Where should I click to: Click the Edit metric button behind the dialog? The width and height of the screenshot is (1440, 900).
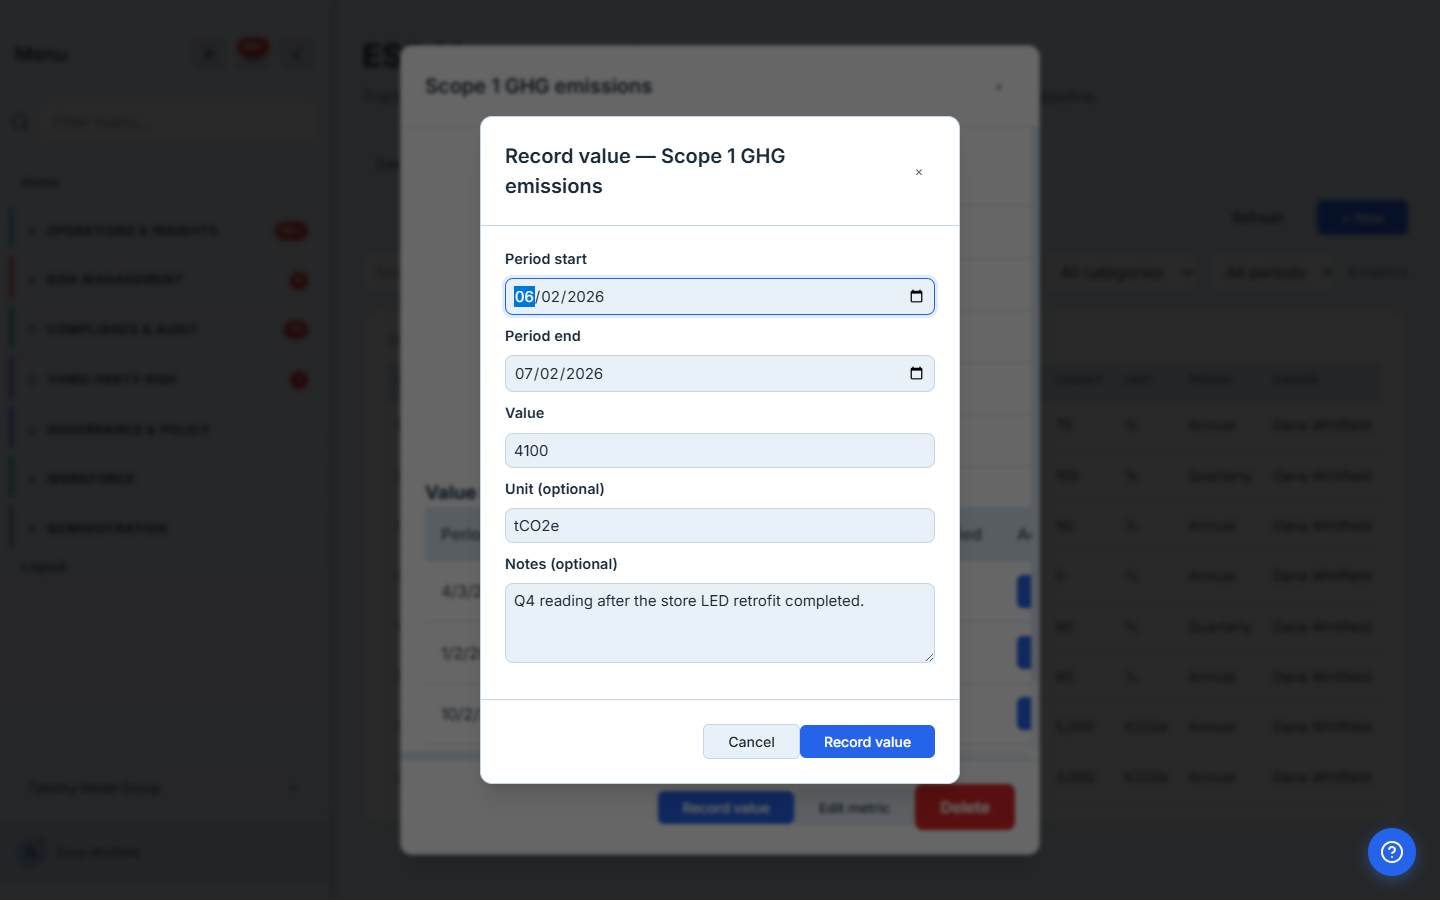[854, 808]
